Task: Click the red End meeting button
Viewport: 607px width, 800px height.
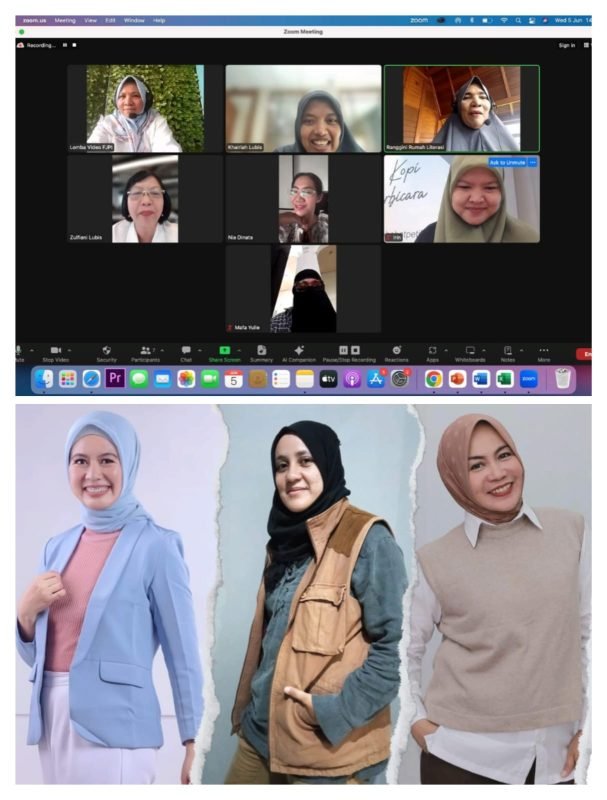Action: click(586, 354)
